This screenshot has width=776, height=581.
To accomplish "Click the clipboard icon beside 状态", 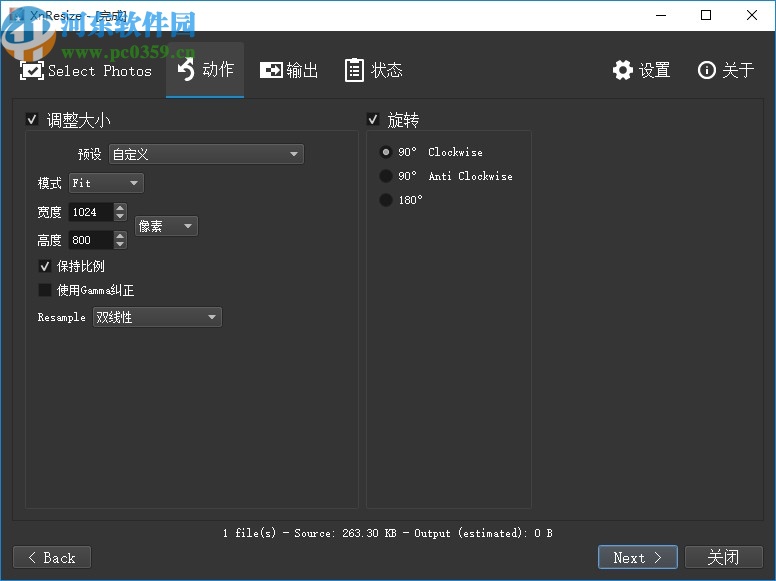I will pyautogui.click(x=354, y=70).
